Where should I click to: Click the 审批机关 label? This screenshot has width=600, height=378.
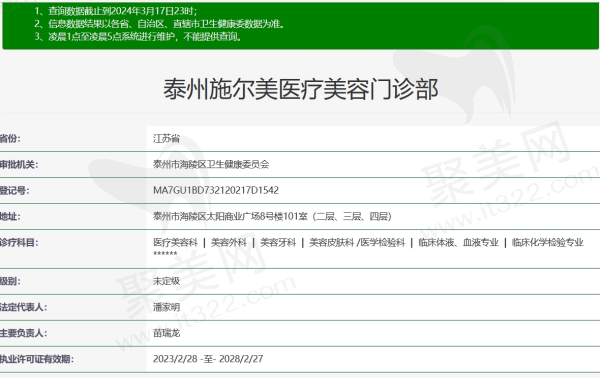[19, 165]
